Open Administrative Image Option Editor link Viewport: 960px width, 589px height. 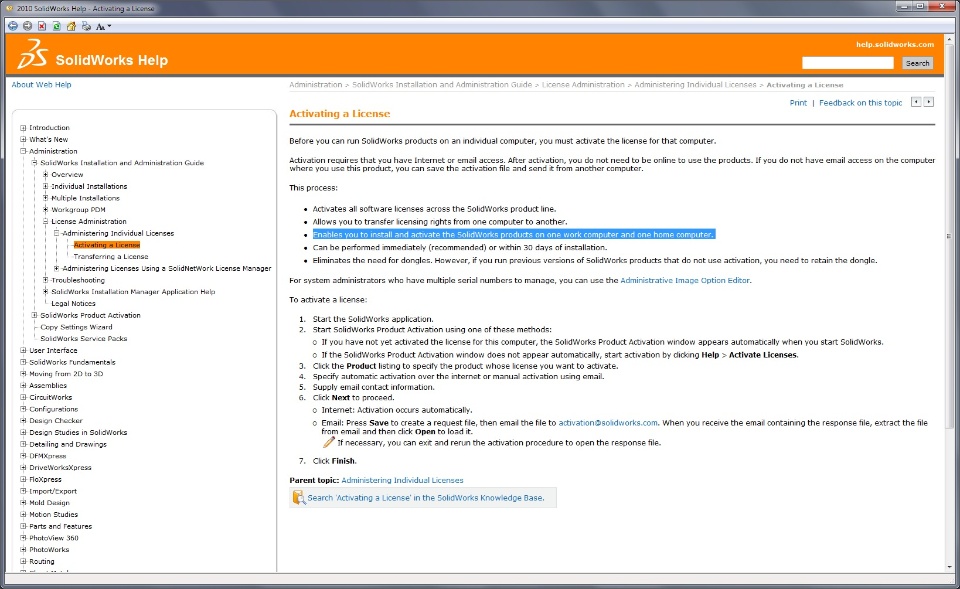[x=684, y=280]
